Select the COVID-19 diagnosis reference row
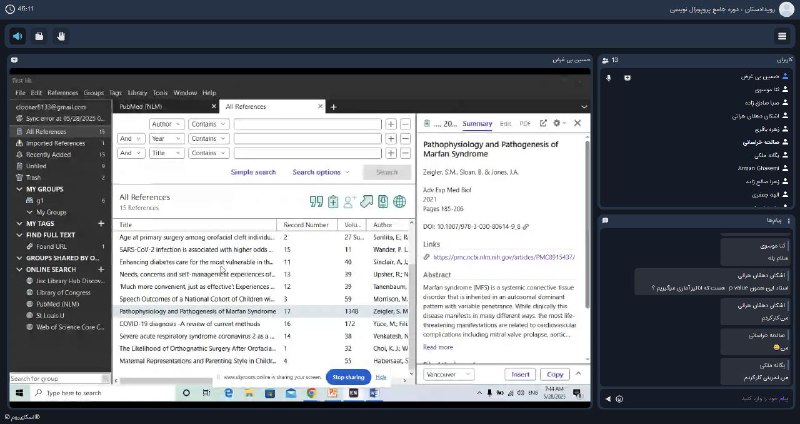The height and width of the screenshot is (424, 800). tap(263, 324)
